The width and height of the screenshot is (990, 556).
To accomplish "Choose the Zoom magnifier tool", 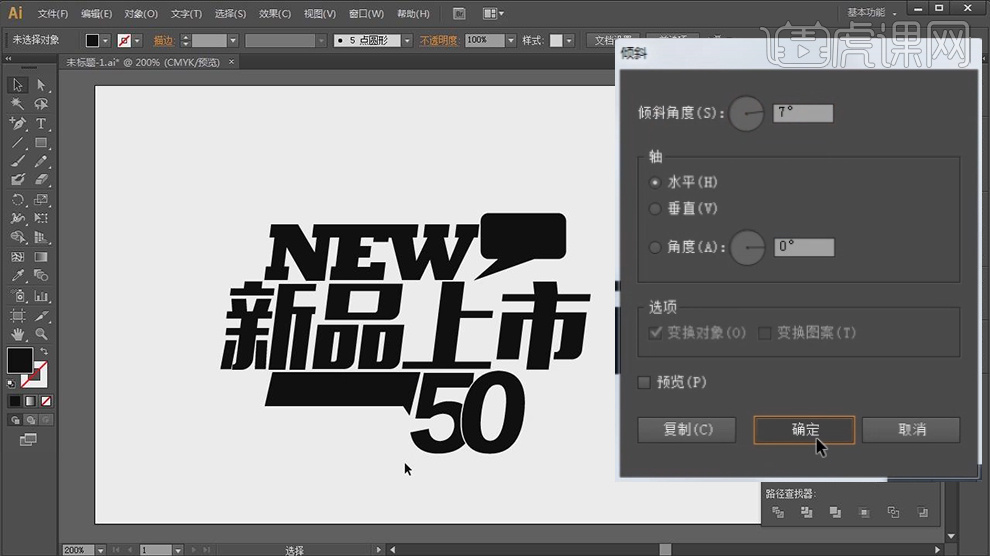I will pyautogui.click(x=41, y=333).
